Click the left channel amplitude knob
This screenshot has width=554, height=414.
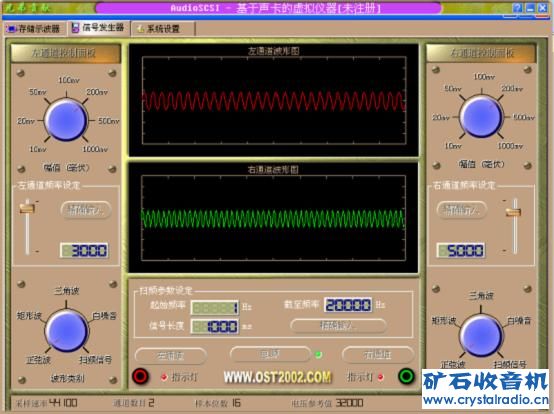[66, 120]
